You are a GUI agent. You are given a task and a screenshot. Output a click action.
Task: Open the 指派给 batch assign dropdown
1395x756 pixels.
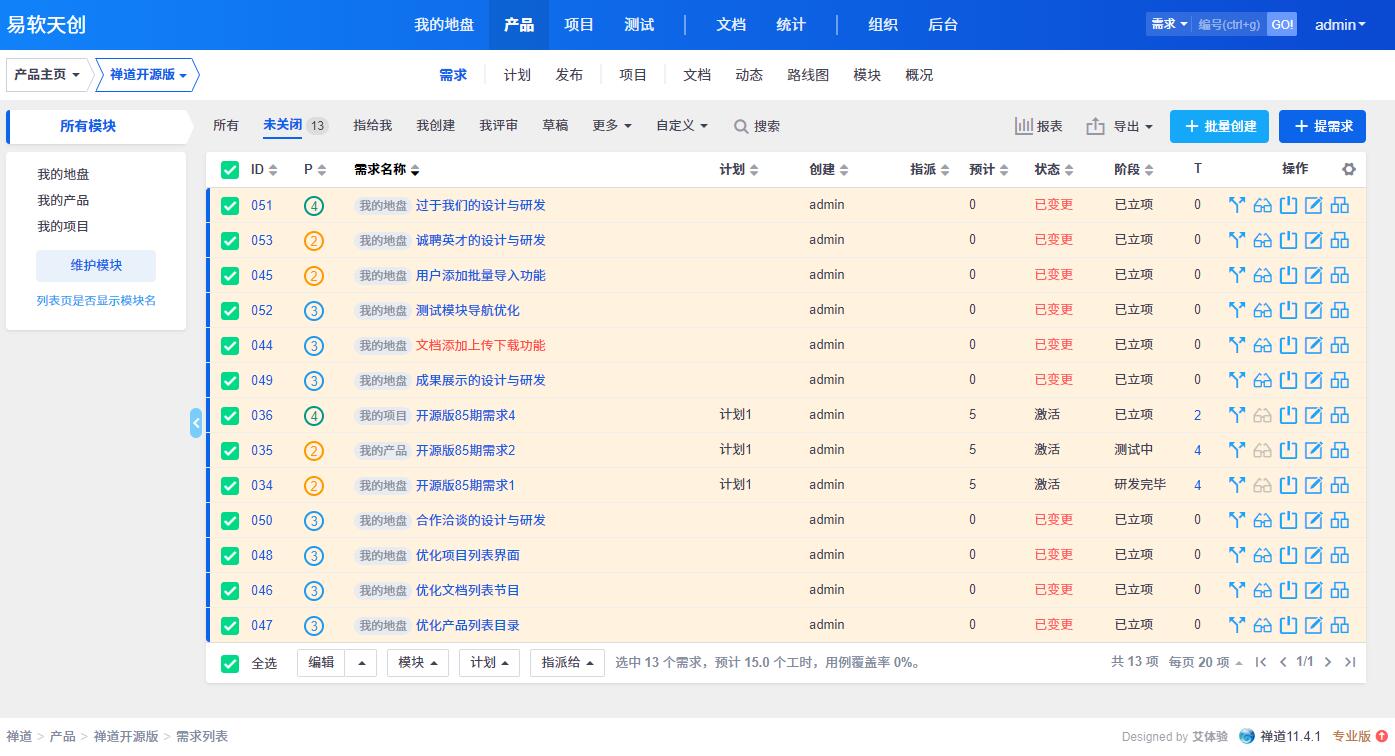pyautogui.click(x=568, y=662)
